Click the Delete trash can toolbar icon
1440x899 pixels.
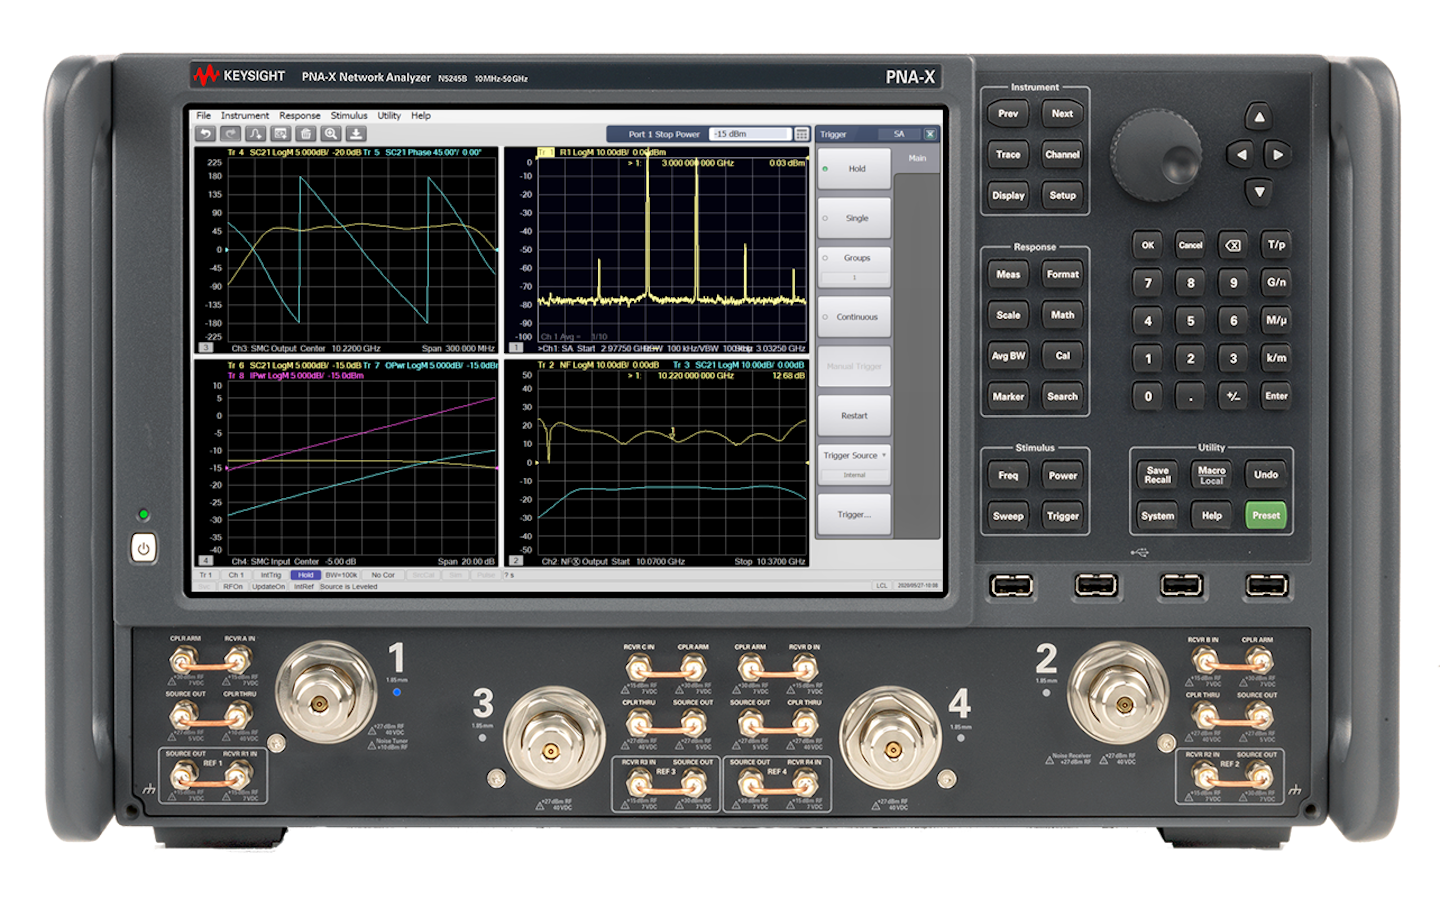click(306, 134)
